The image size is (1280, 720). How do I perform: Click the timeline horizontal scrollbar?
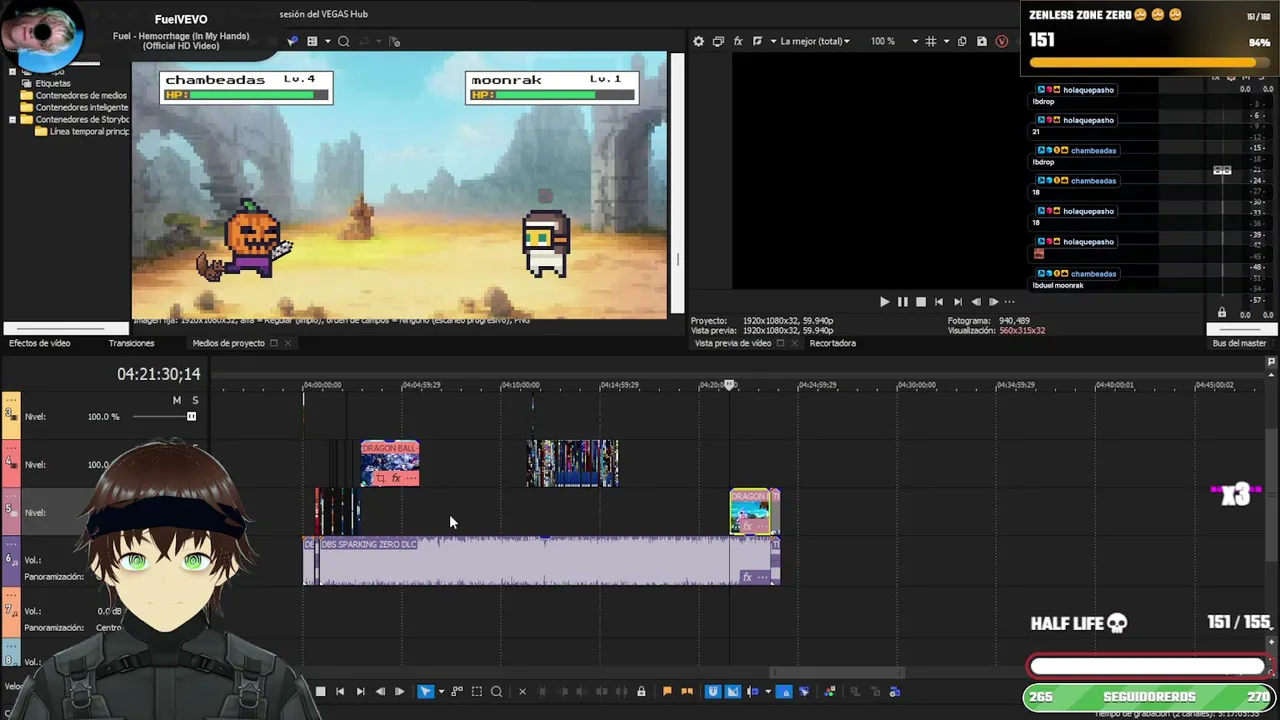838,672
